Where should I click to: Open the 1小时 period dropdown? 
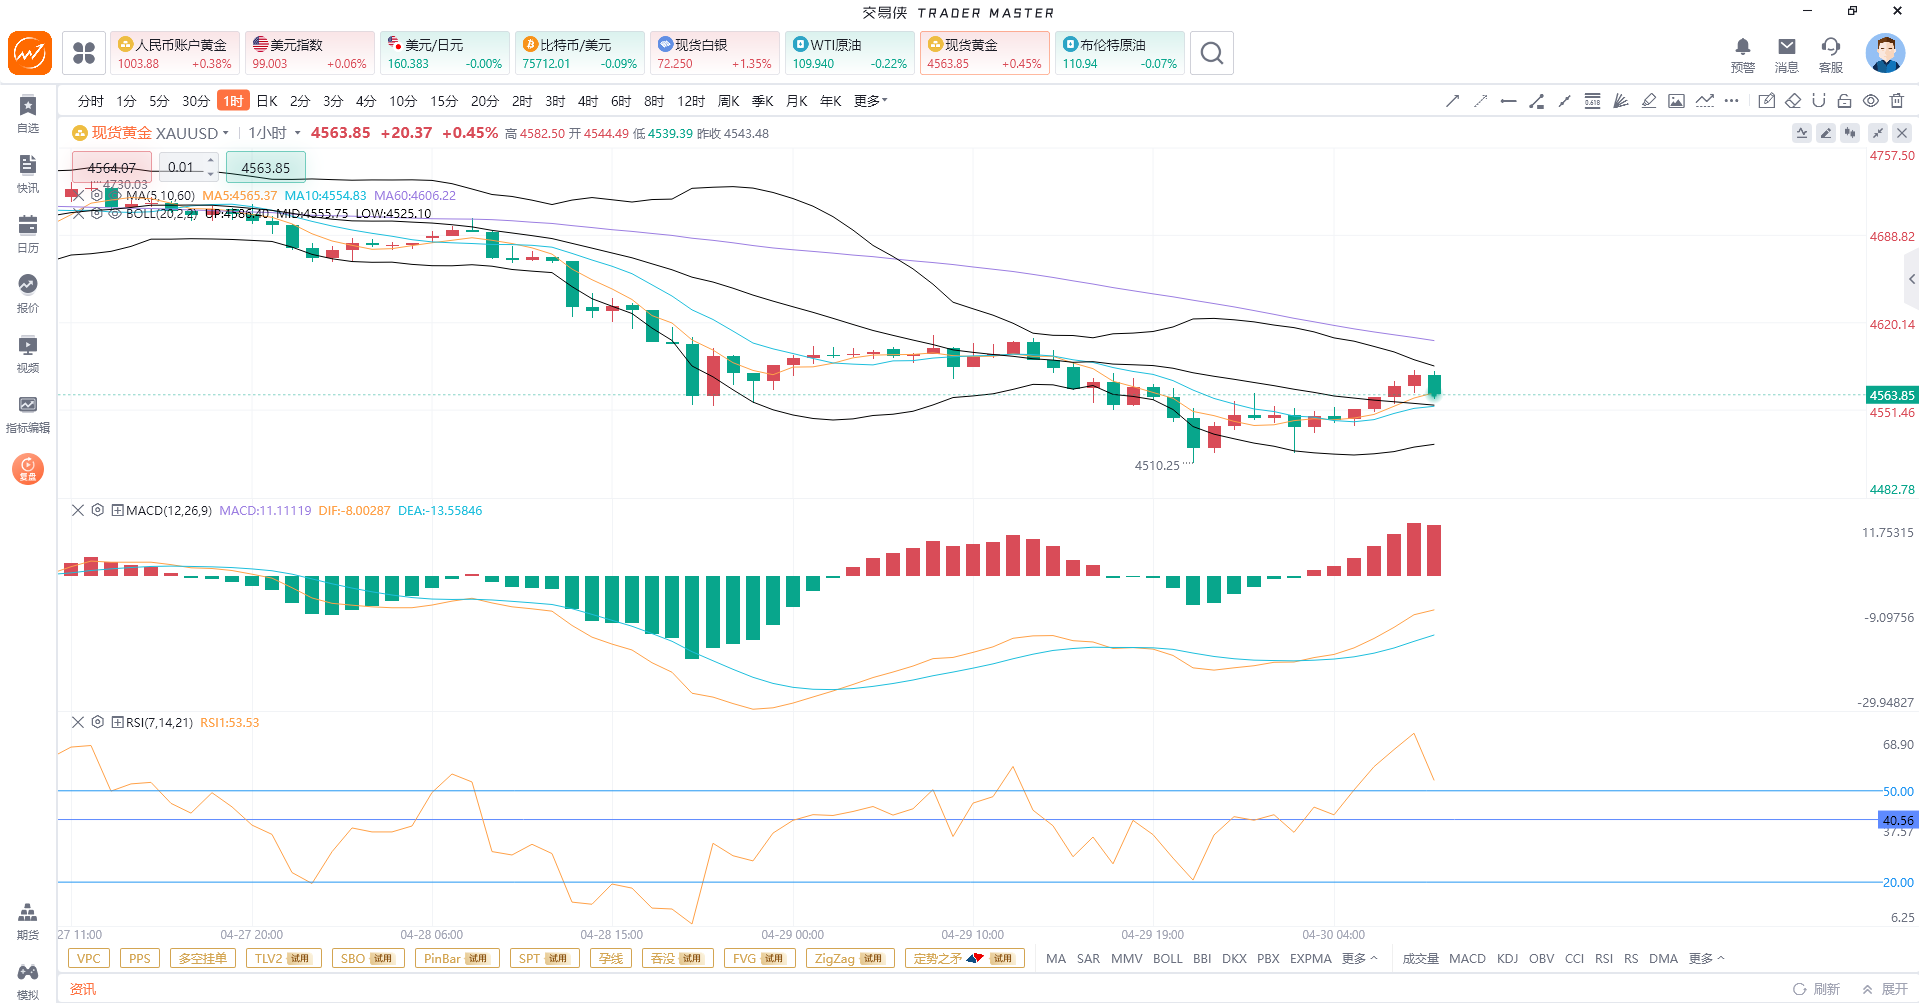point(297,133)
